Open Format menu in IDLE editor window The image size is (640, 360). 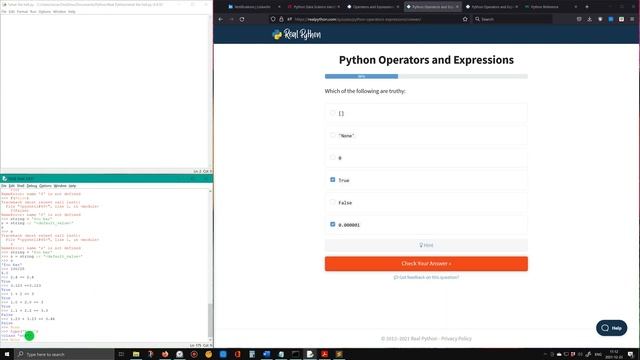pos(22,12)
